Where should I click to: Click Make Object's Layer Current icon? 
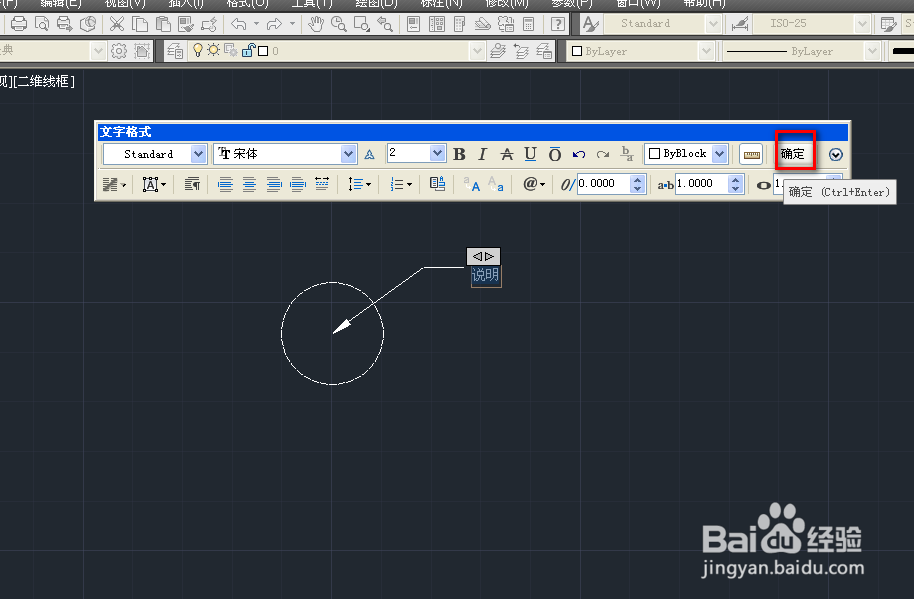497,51
